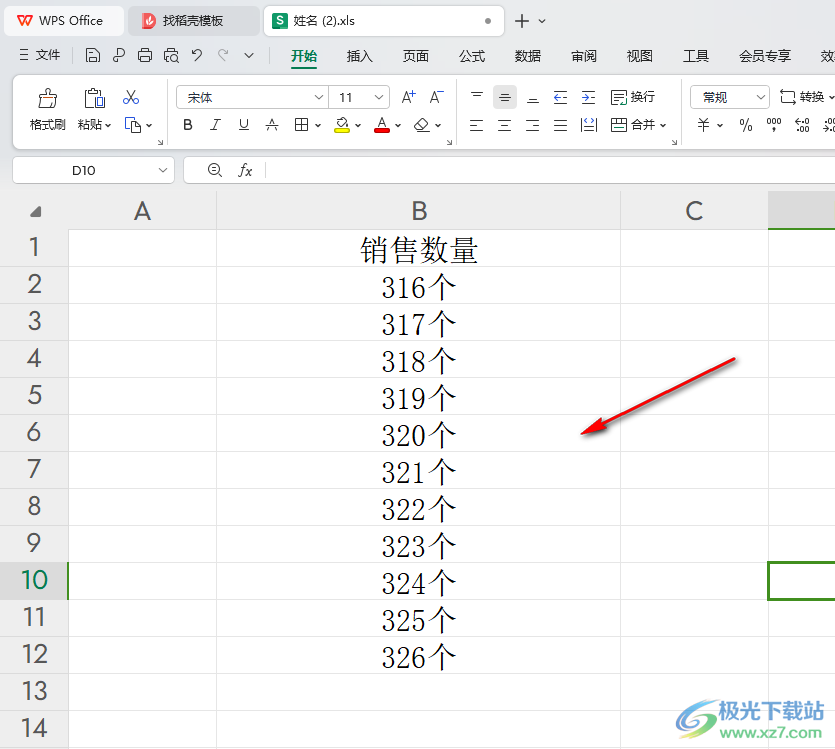Open the font name dropdown (宋体)
The image size is (835, 749).
(318, 98)
